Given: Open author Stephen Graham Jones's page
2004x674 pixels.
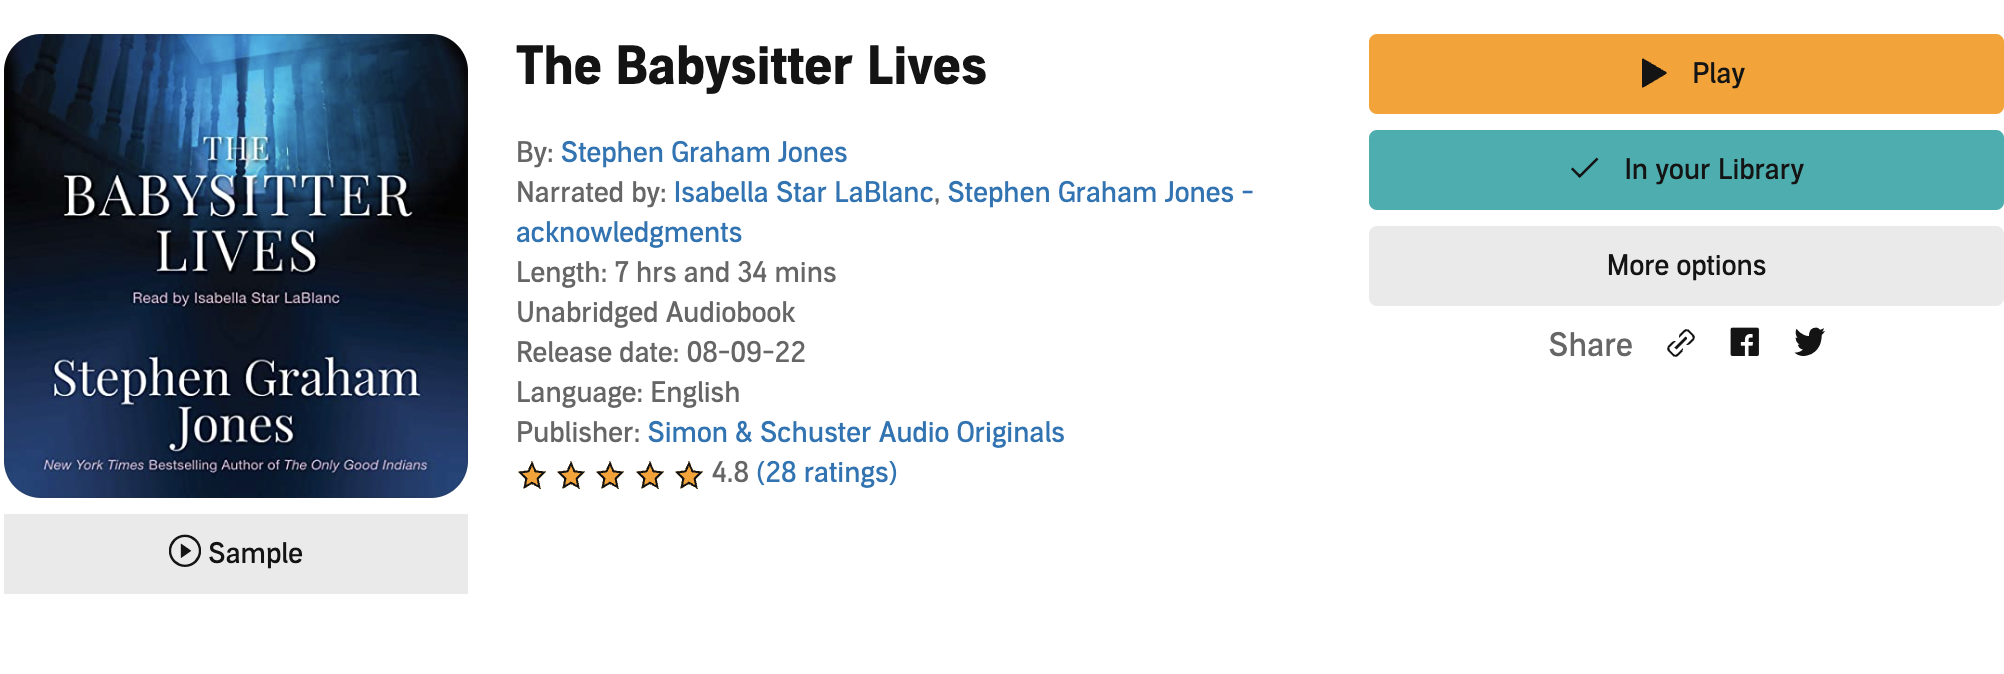Looking at the screenshot, I should (x=703, y=152).
